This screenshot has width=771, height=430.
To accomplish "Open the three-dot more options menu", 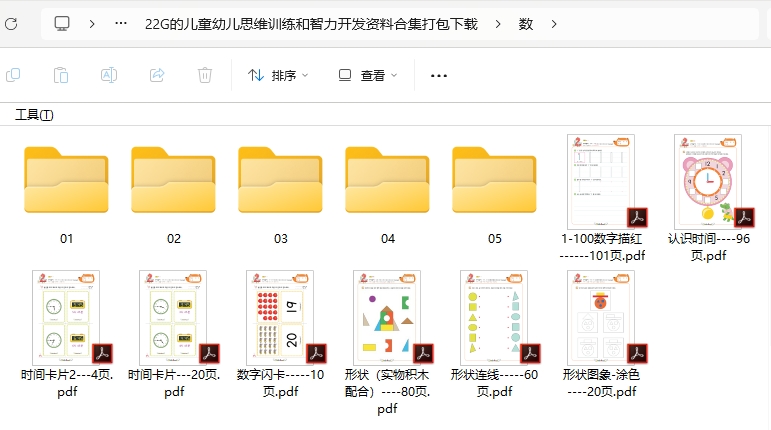I will 438,75.
